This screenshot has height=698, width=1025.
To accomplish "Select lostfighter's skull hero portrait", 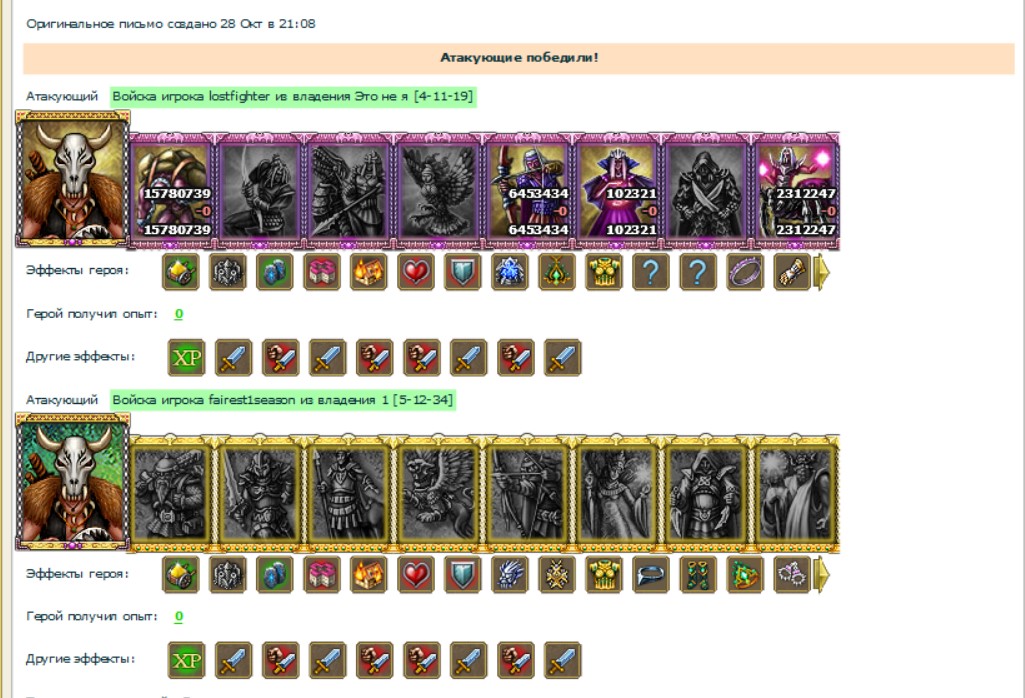I will tap(73, 179).
